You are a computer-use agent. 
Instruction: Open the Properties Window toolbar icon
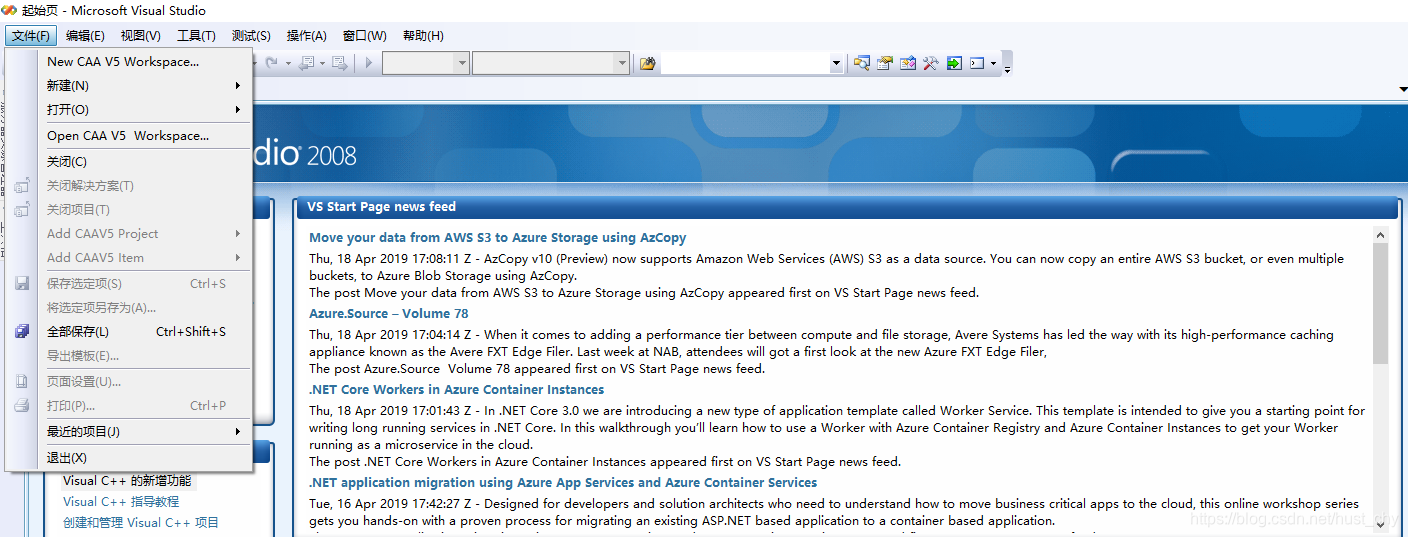[x=884, y=63]
